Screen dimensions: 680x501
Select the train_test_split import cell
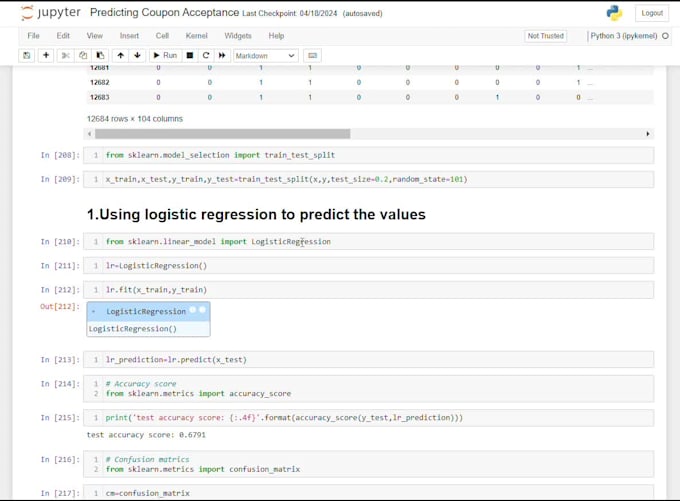click(368, 155)
